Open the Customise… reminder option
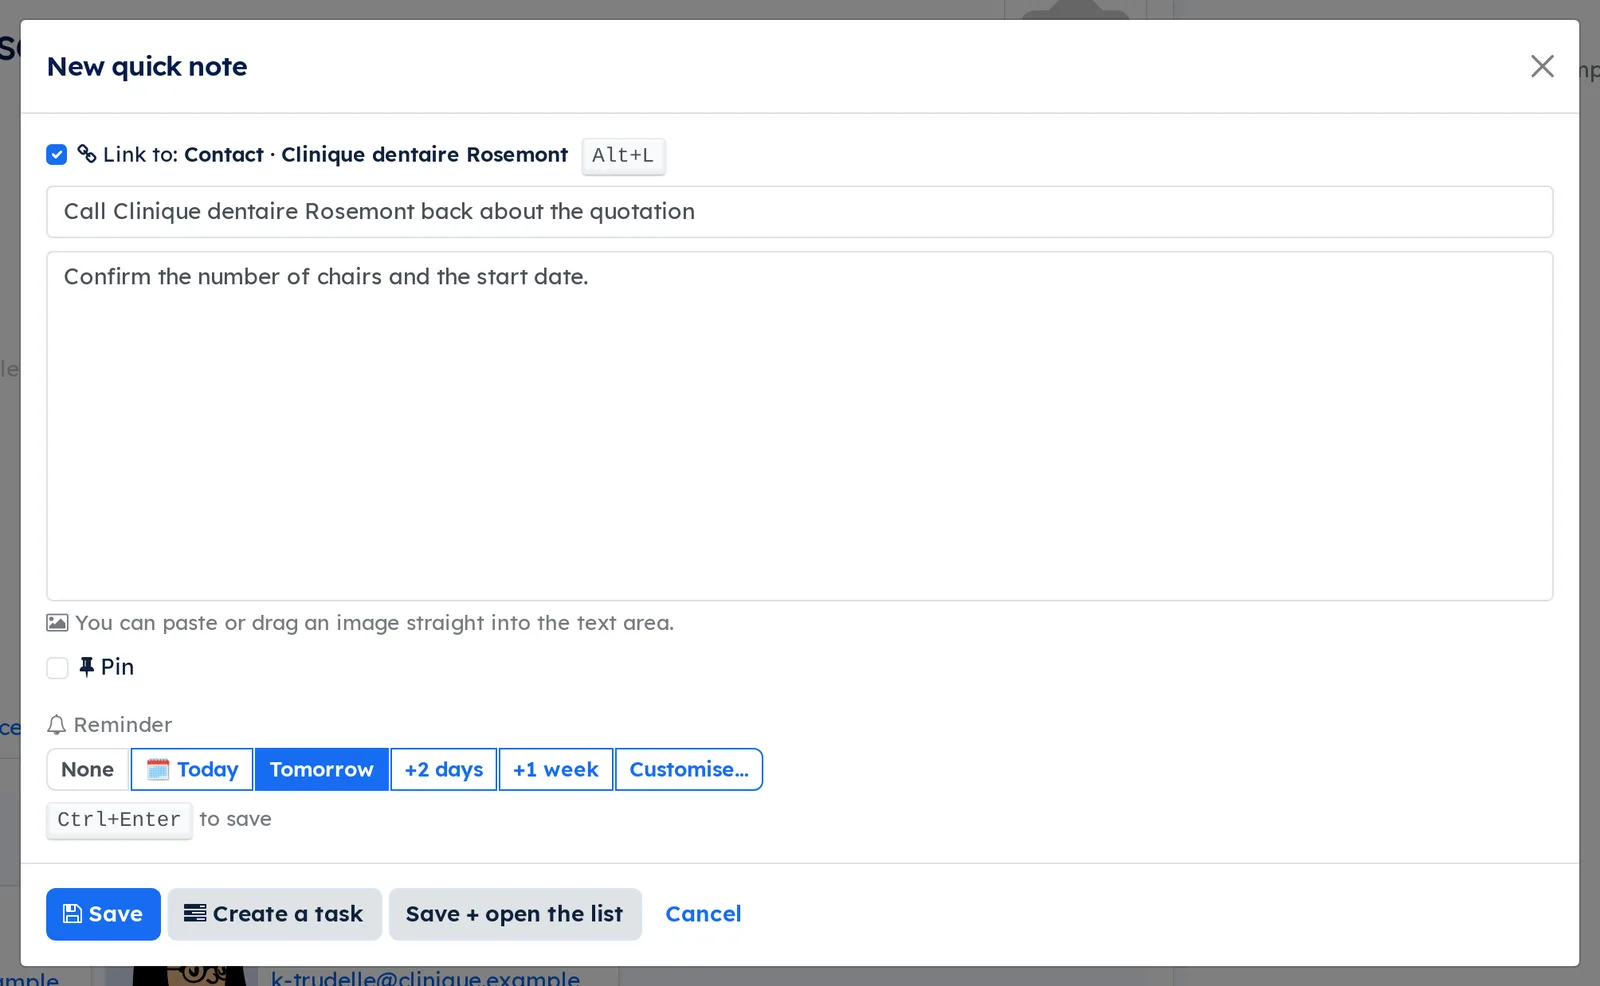 pyautogui.click(x=689, y=769)
